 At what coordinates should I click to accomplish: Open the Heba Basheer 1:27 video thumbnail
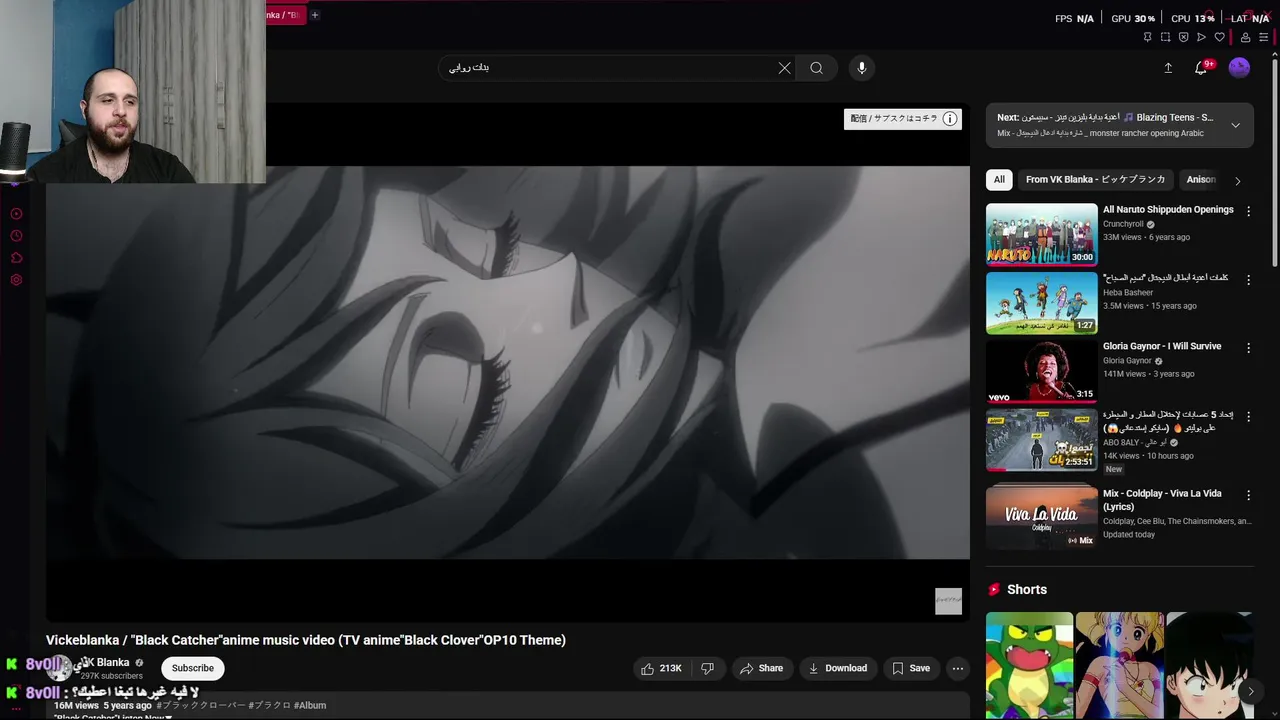(x=1042, y=303)
